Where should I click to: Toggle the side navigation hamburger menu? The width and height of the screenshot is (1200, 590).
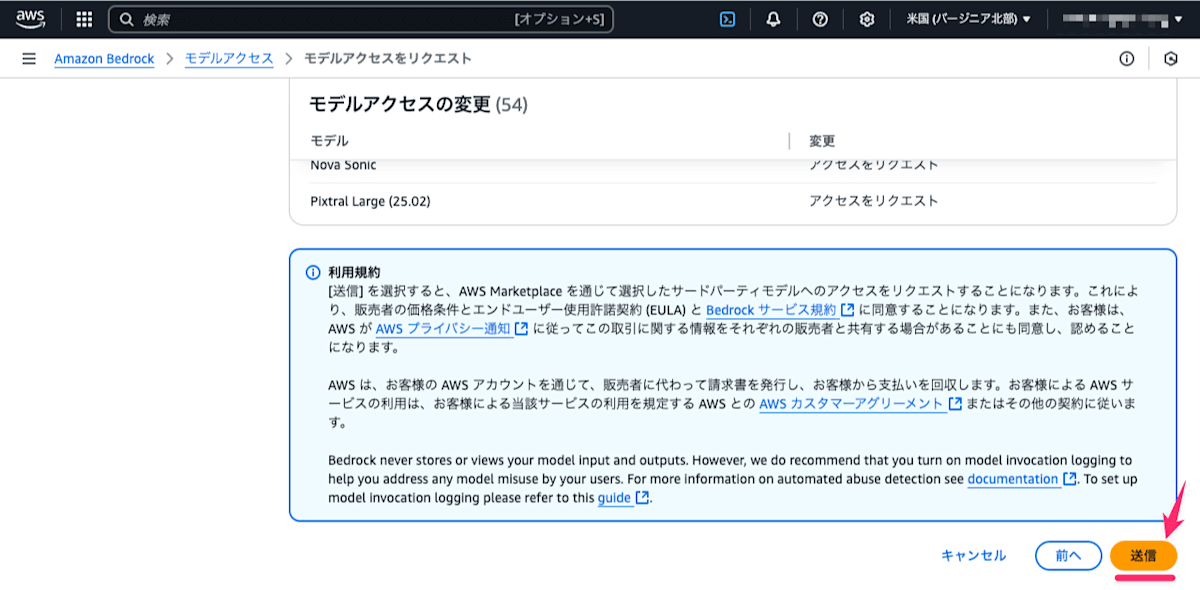[29, 59]
